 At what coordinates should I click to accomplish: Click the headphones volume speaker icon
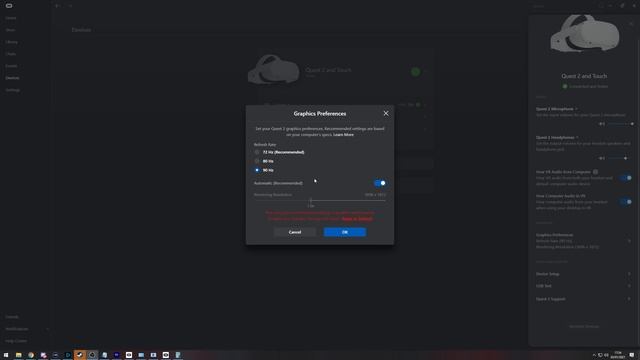tap(602, 158)
